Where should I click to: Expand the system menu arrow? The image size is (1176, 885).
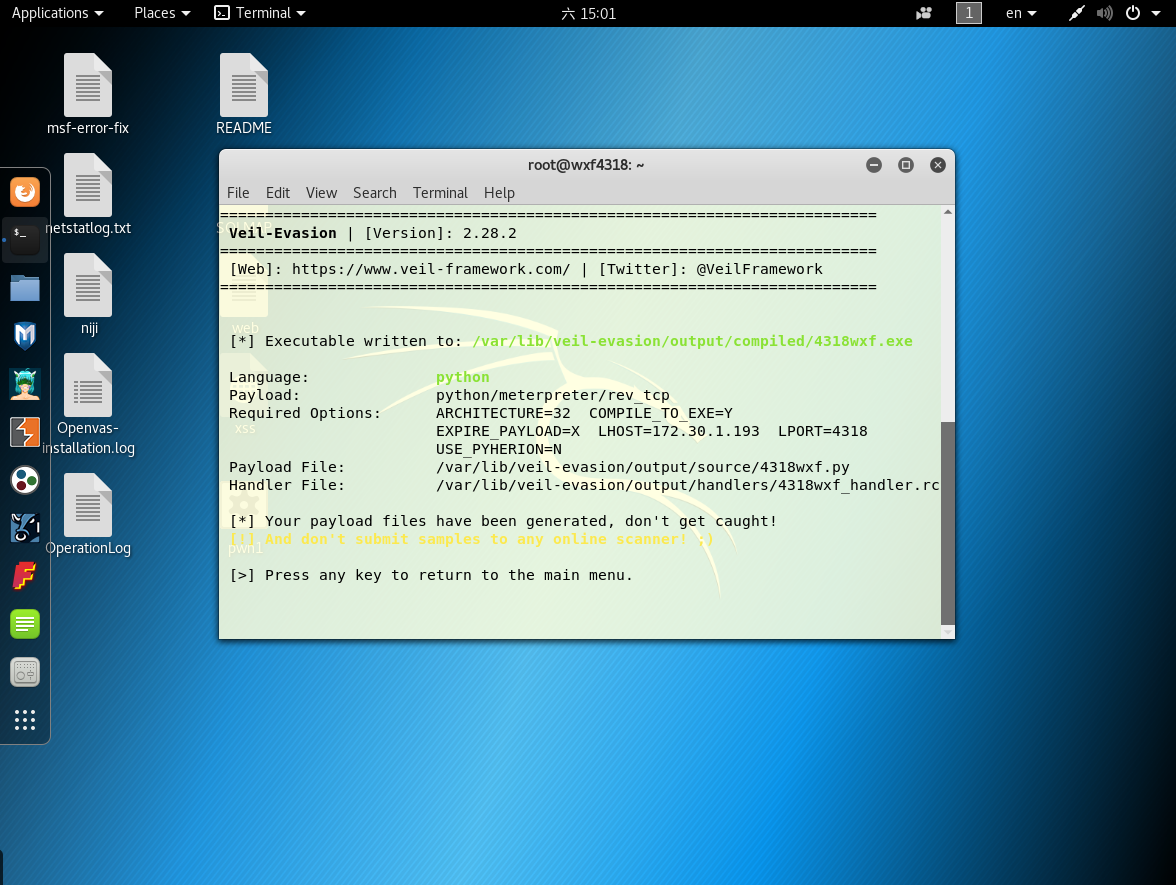tap(1156, 13)
